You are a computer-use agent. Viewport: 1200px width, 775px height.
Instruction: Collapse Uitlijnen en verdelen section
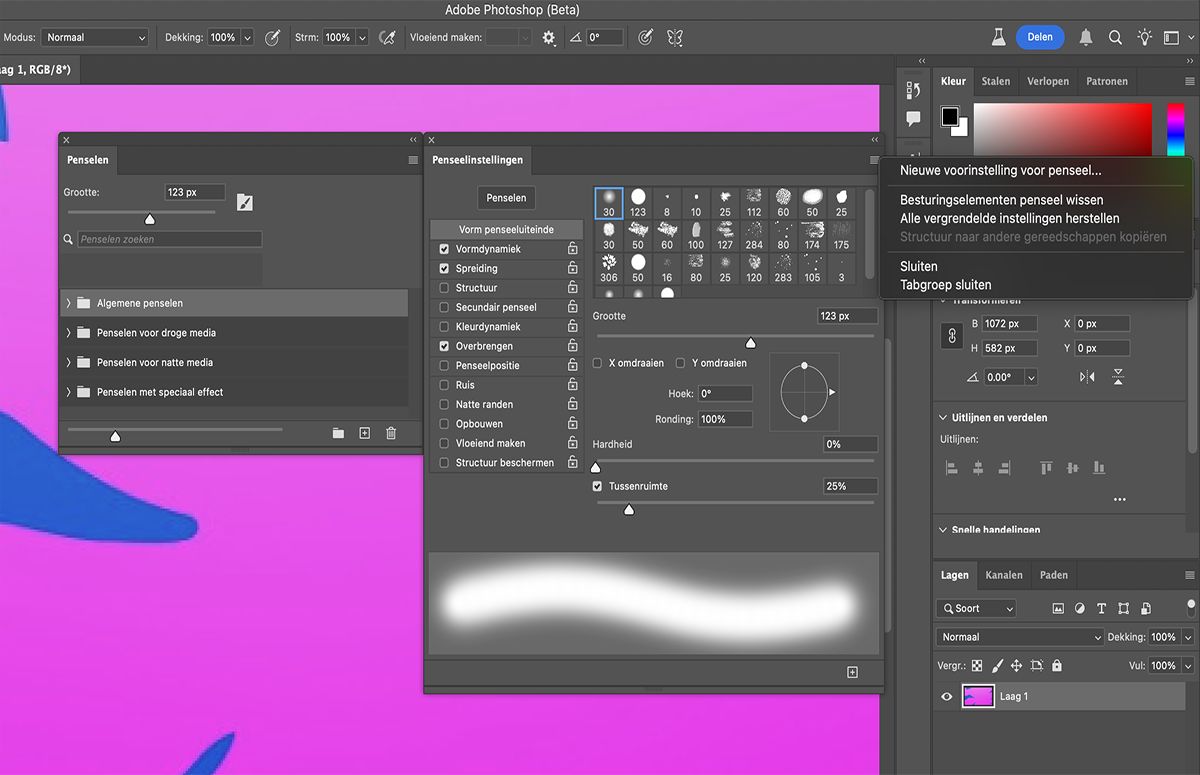click(x=944, y=418)
